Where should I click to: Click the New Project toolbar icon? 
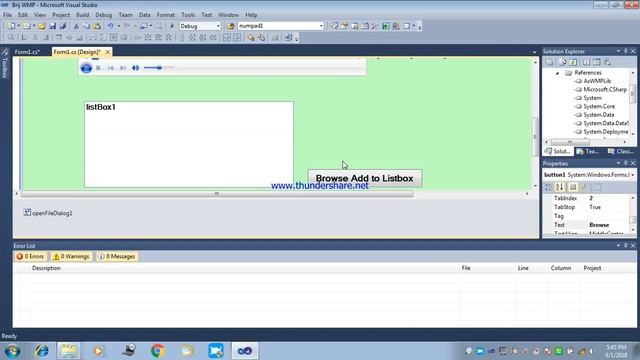(x=11, y=26)
